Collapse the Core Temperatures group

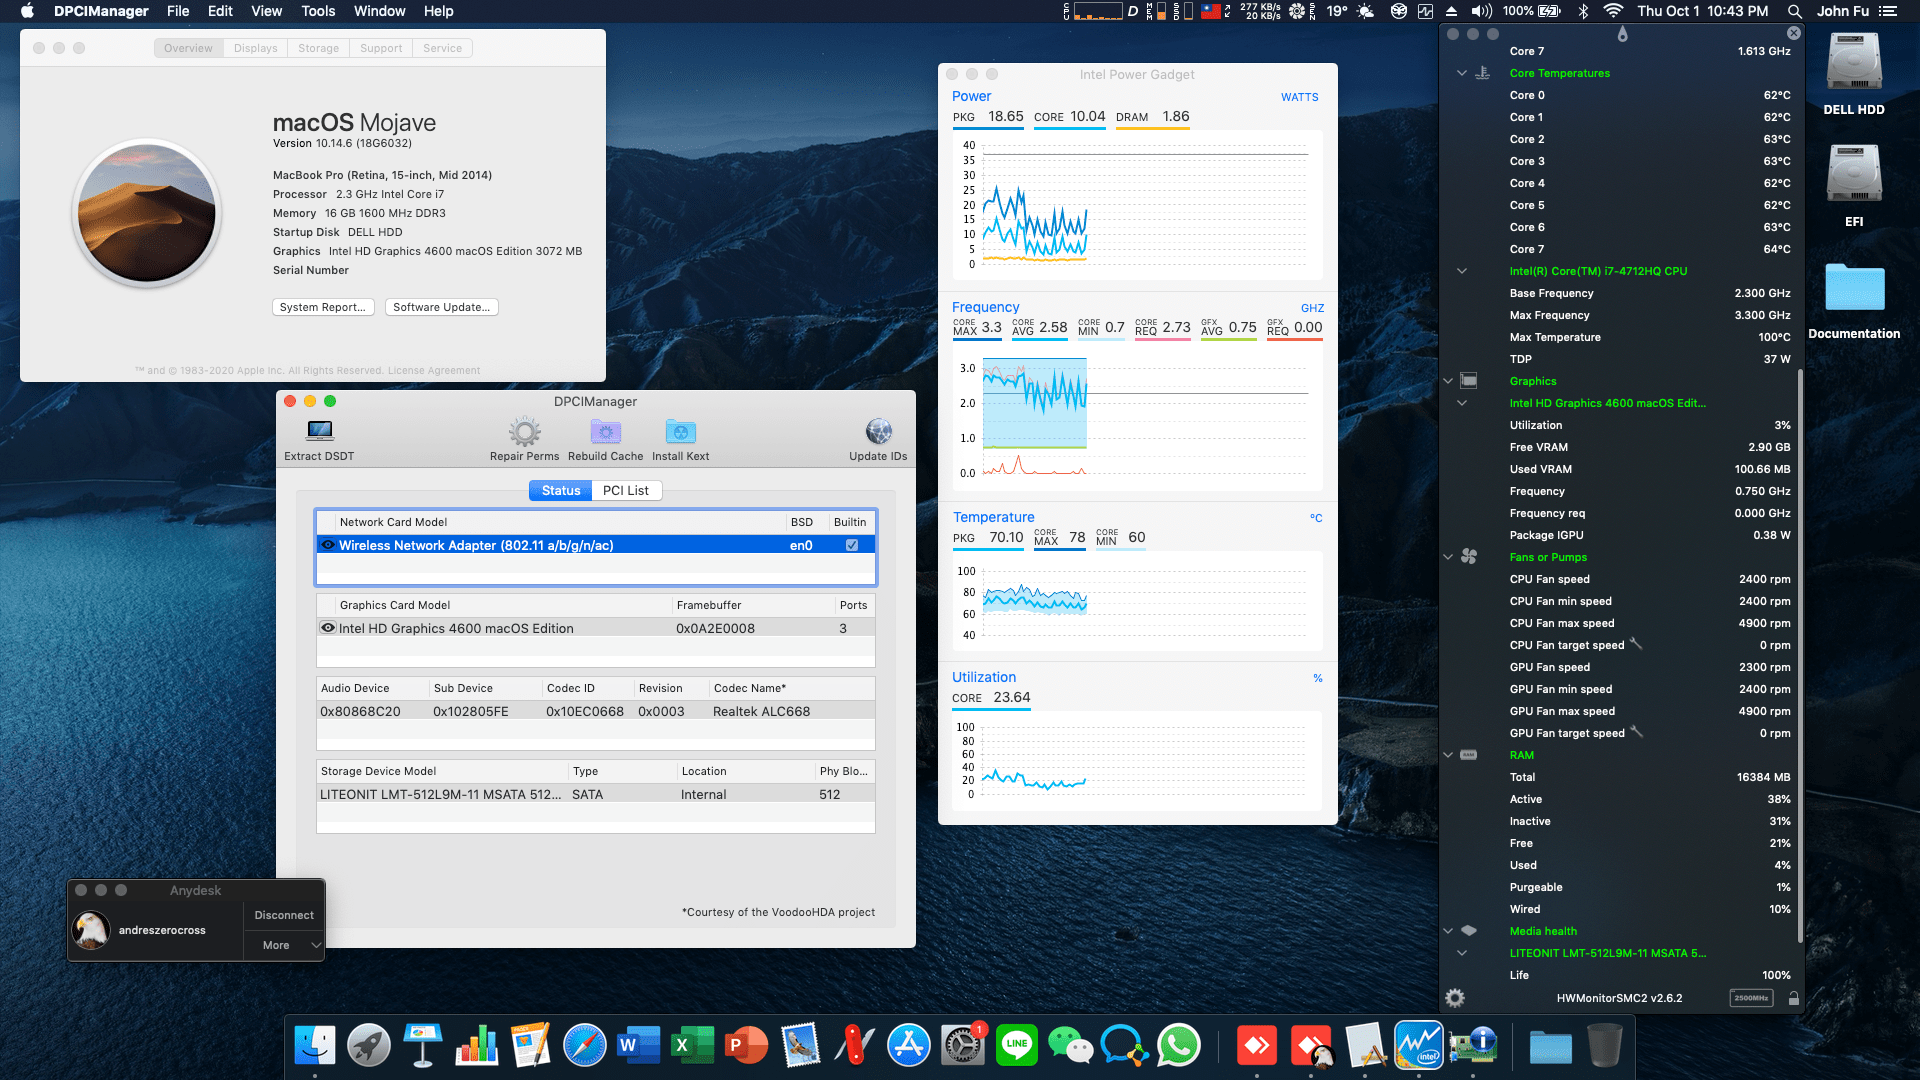click(1462, 73)
